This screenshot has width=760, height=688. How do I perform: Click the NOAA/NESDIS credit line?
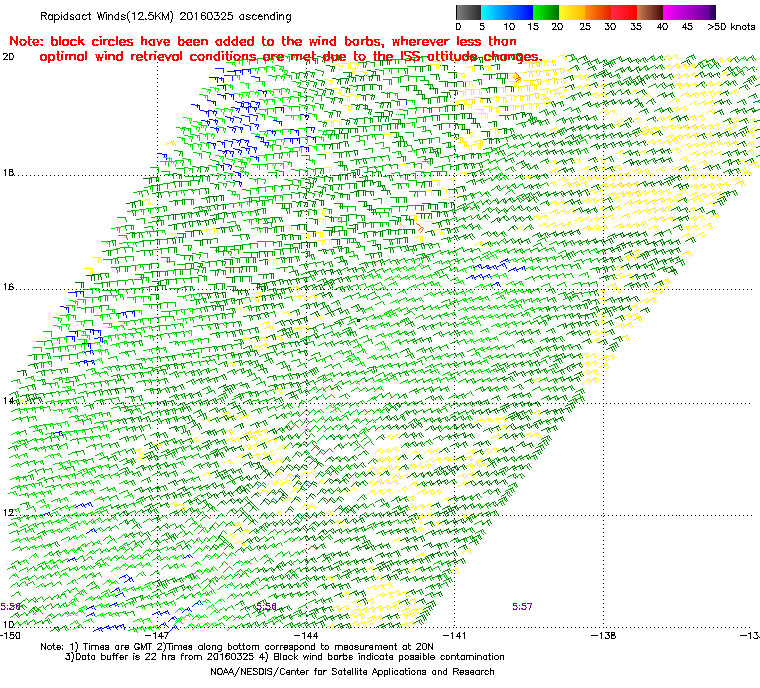pos(352,672)
